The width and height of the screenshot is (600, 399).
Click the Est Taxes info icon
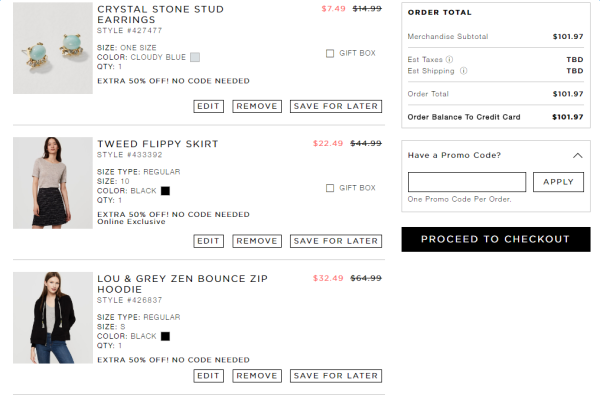pyautogui.click(x=450, y=59)
